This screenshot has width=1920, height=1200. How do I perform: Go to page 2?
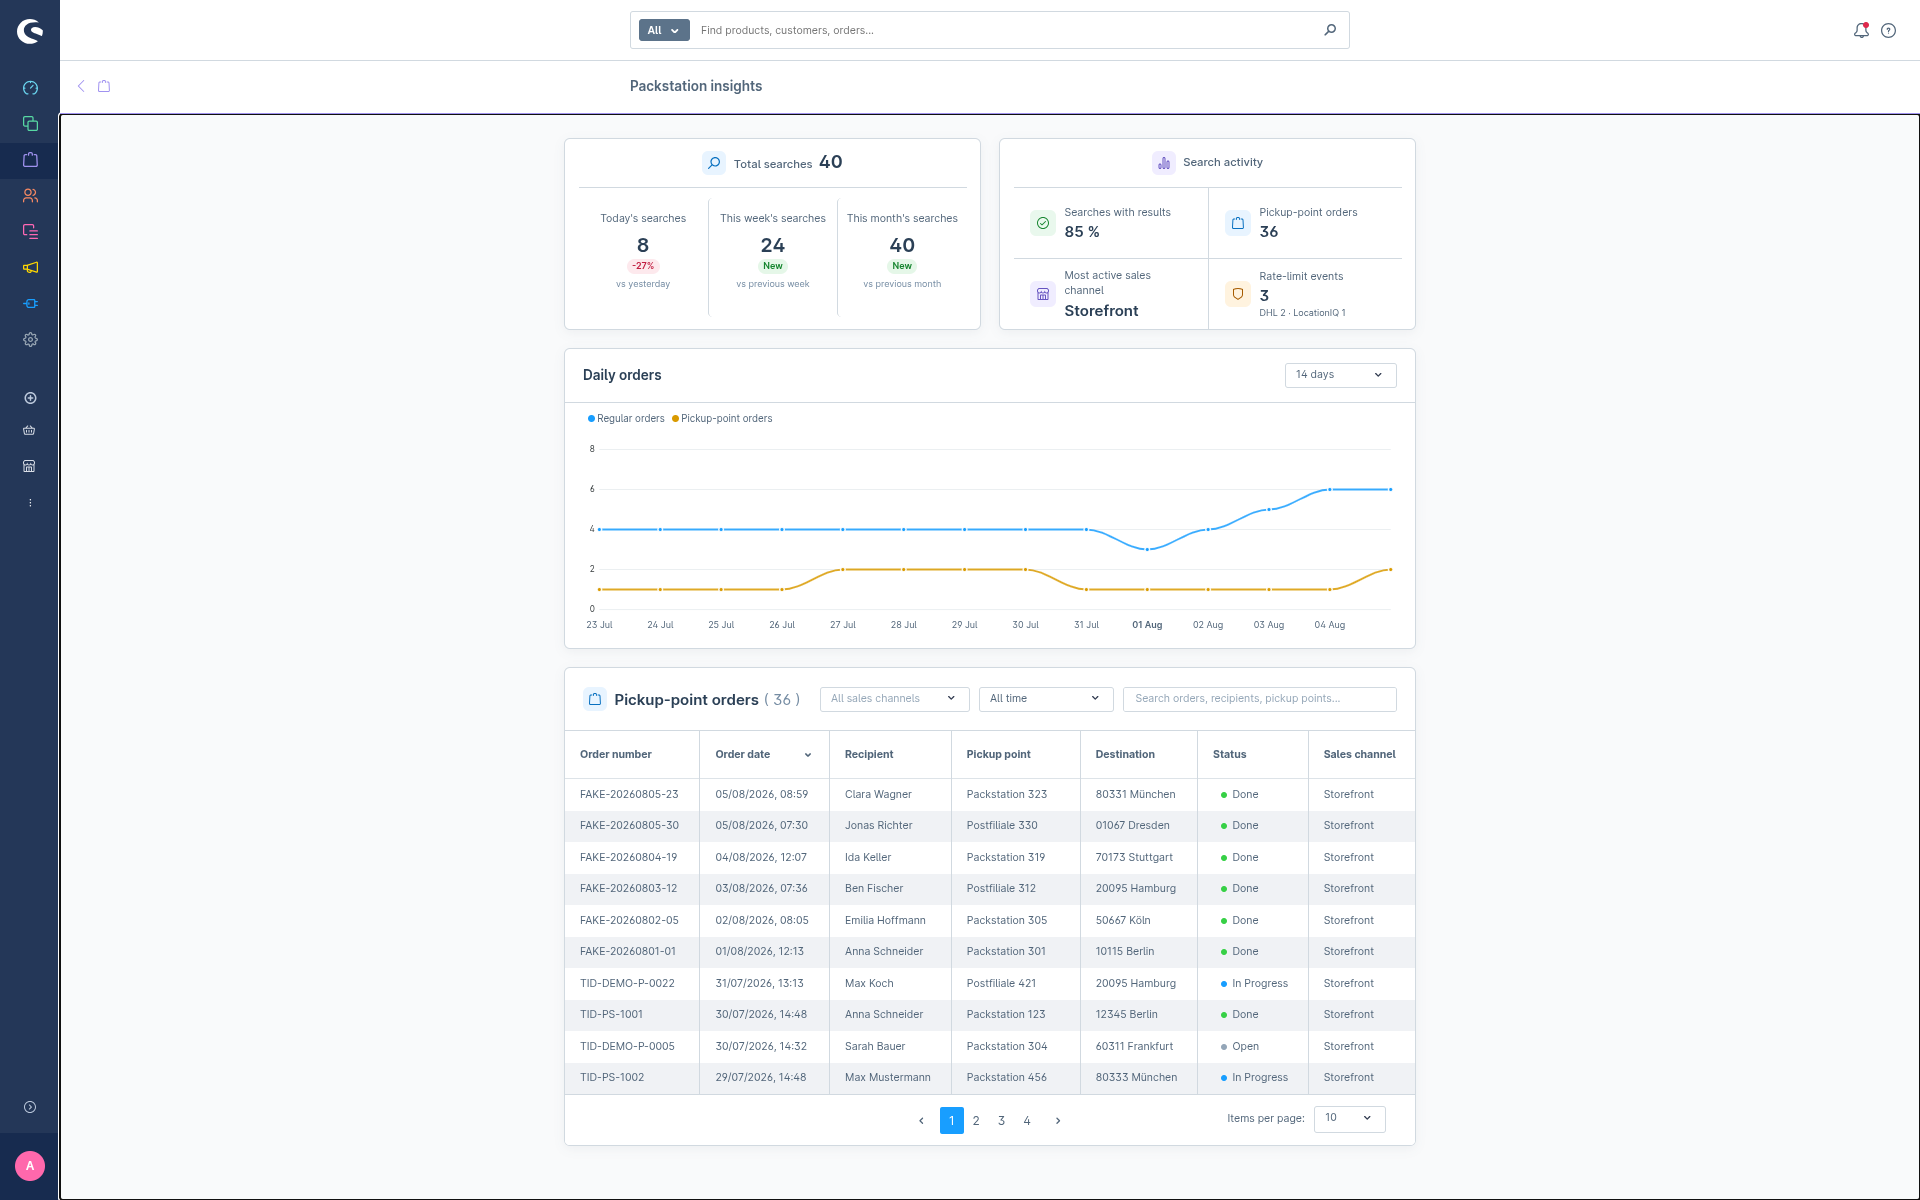coord(976,1121)
